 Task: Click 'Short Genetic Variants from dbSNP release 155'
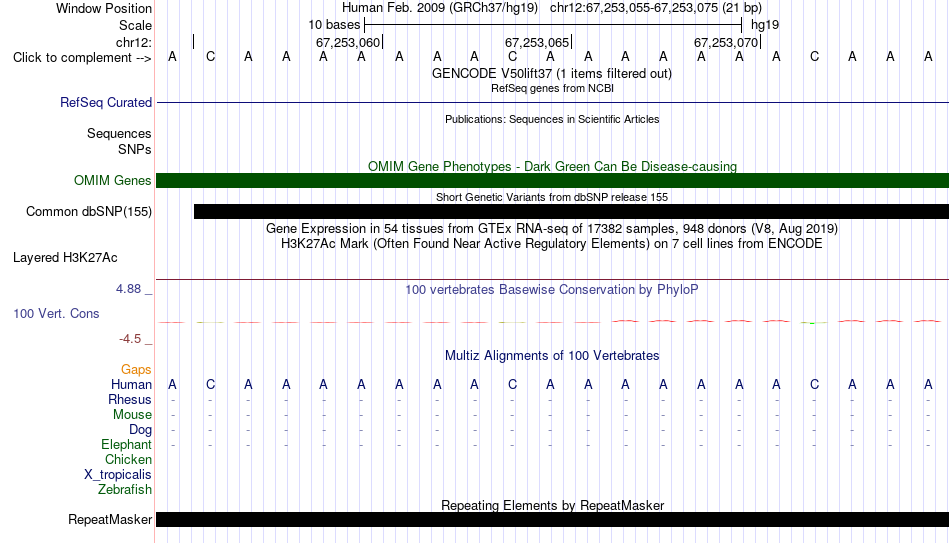click(552, 197)
